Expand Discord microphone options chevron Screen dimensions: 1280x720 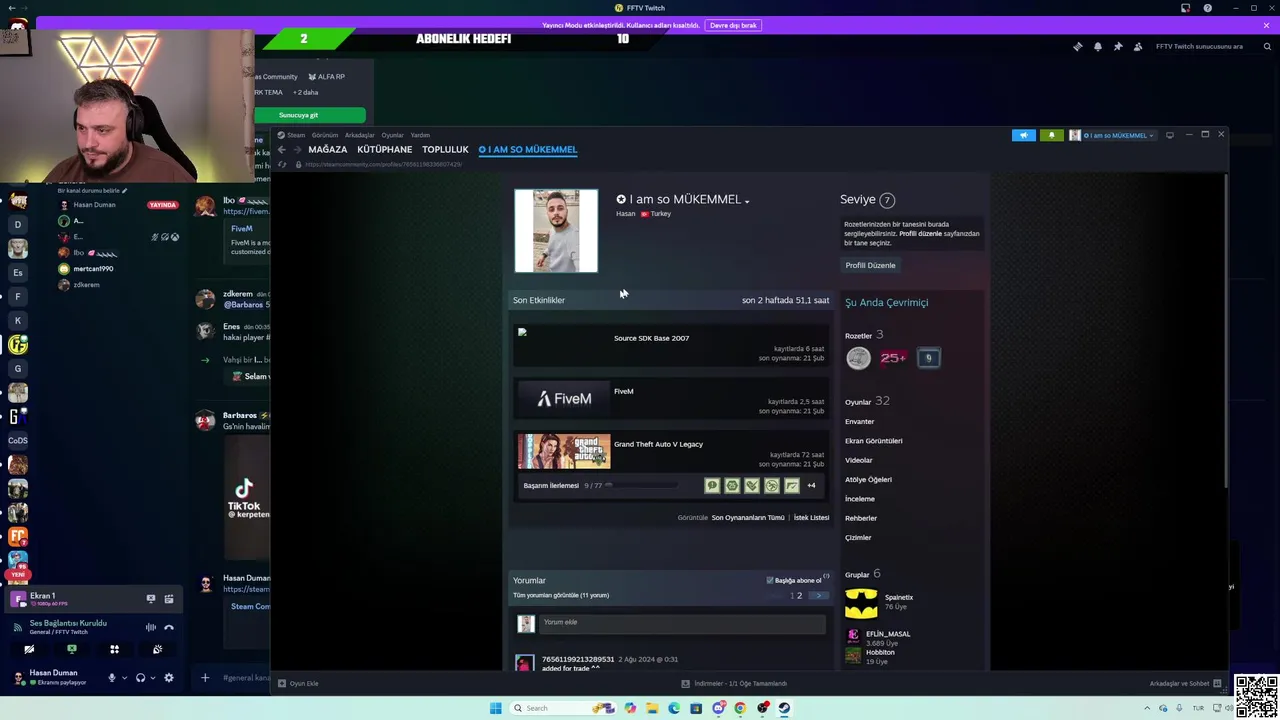(x=124, y=678)
